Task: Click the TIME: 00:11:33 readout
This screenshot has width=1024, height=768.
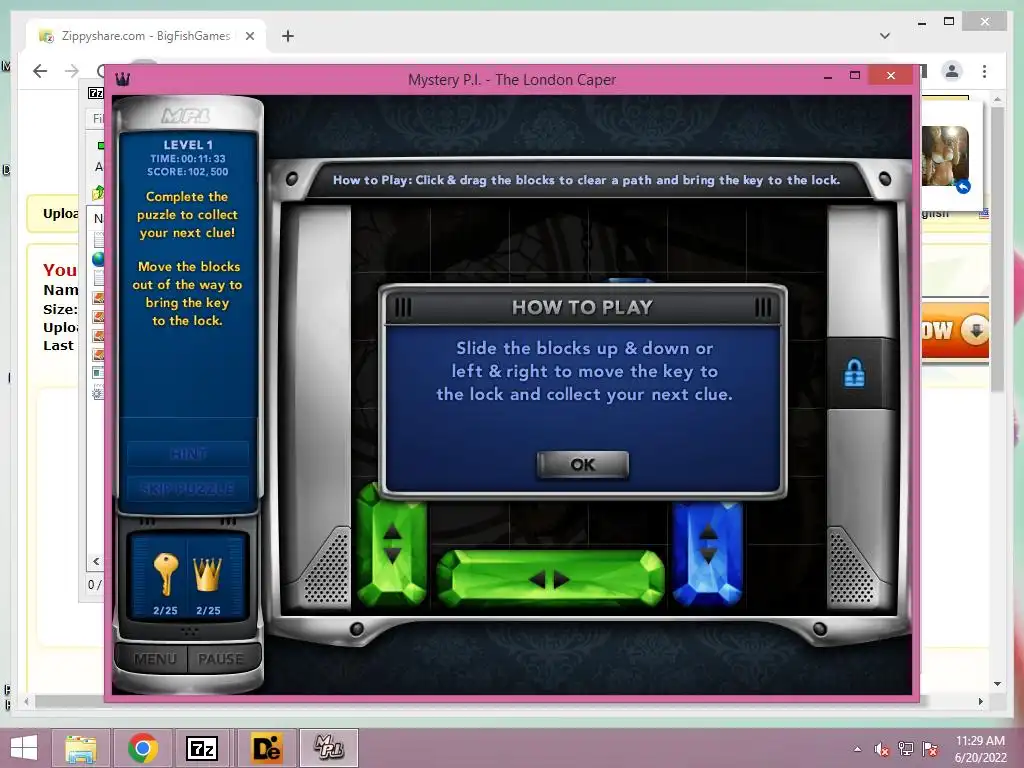Action: (187, 159)
